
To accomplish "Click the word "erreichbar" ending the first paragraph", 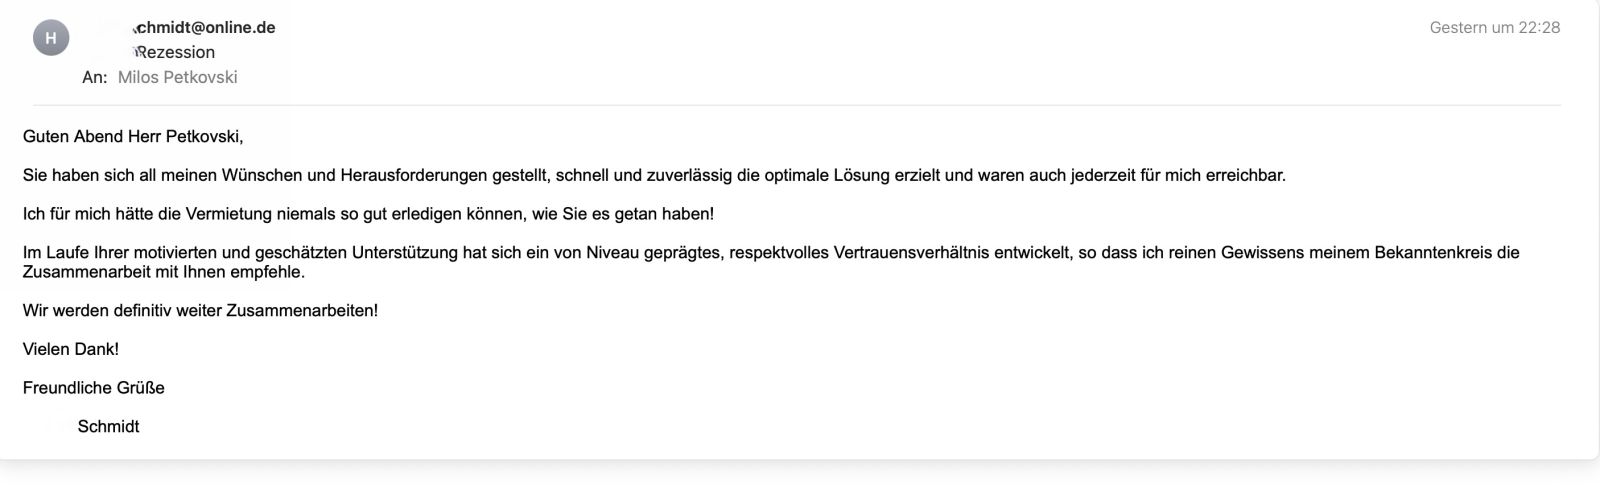I will point(1243,175).
